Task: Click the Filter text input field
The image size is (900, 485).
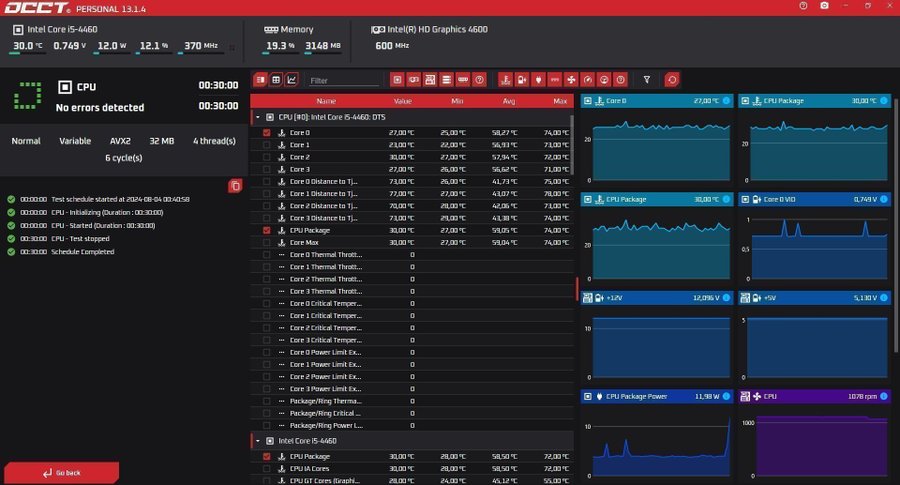Action: (342, 80)
